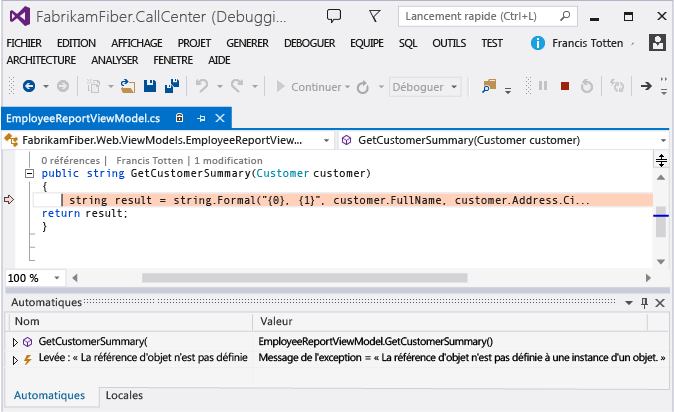The width and height of the screenshot is (674, 412).
Task: Open the user account avatar icon
Action: point(657,43)
